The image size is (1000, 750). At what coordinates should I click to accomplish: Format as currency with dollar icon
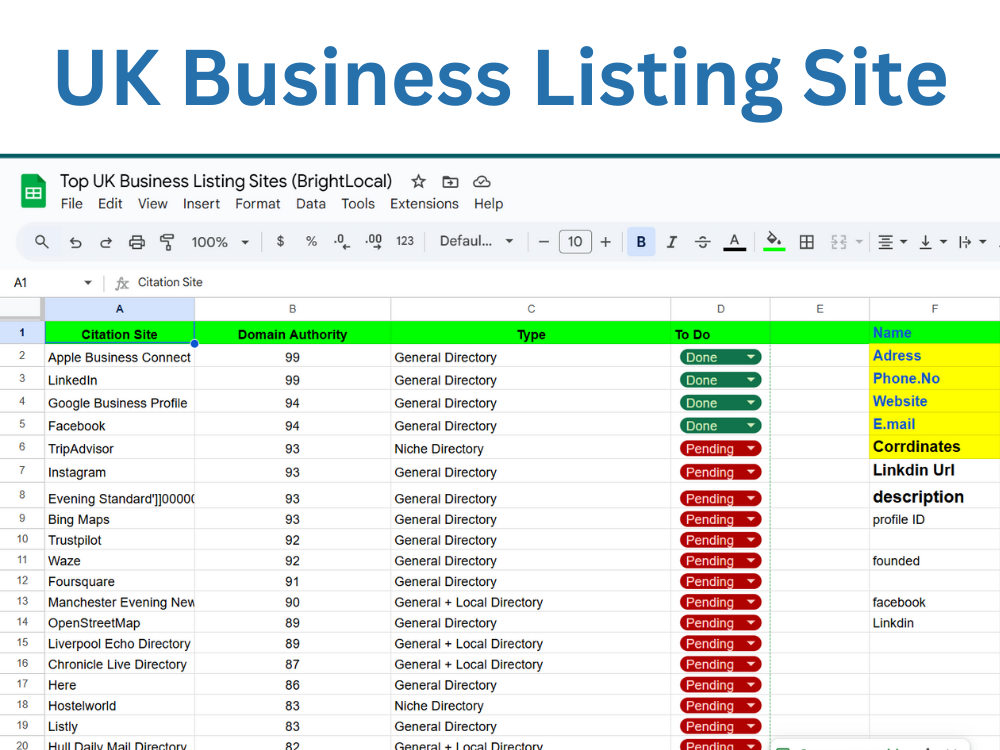click(x=280, y=241)
